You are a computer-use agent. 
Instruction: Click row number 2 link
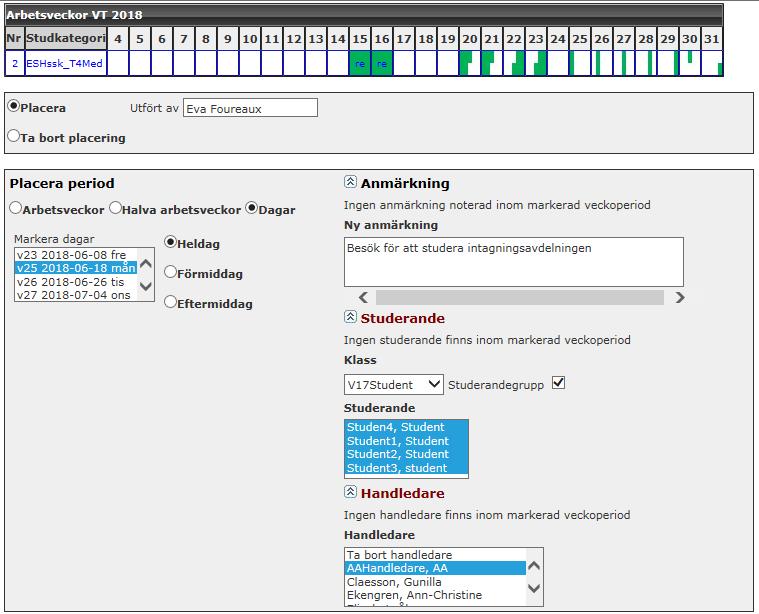pyautogui.click(x=15, y=63)
